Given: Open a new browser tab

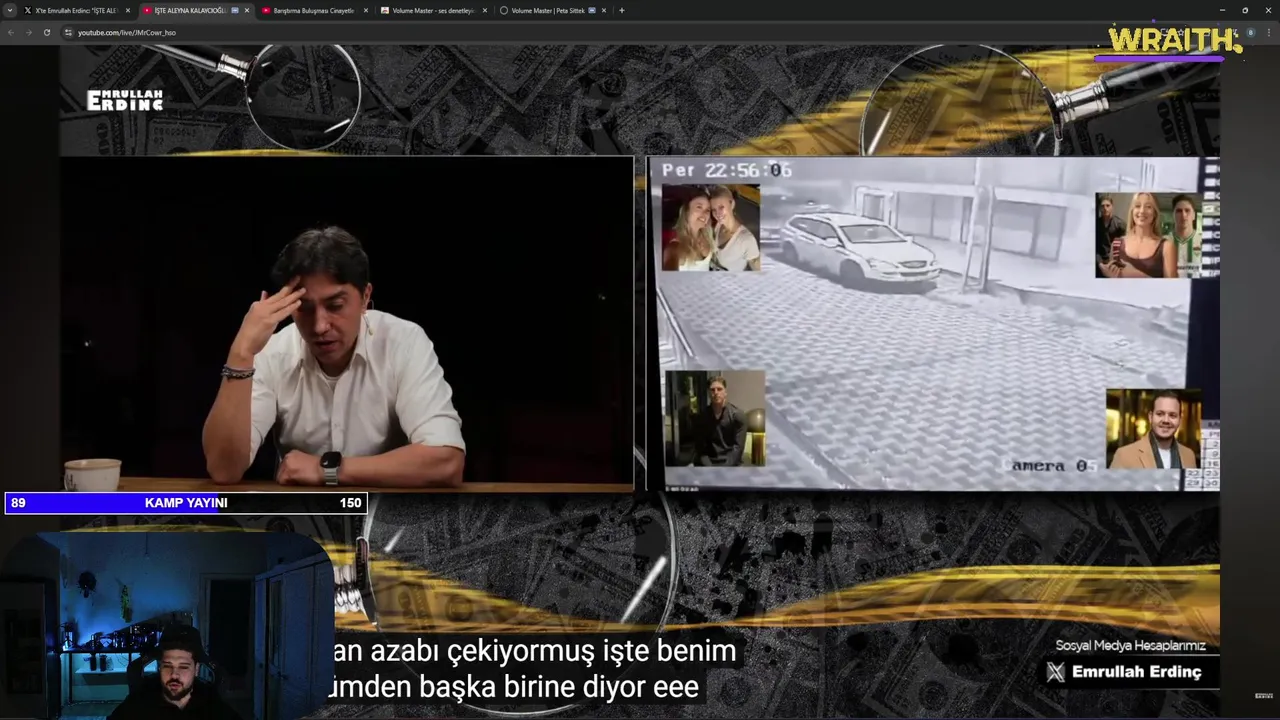Looking at the screenshot, I should pos(621,10).
